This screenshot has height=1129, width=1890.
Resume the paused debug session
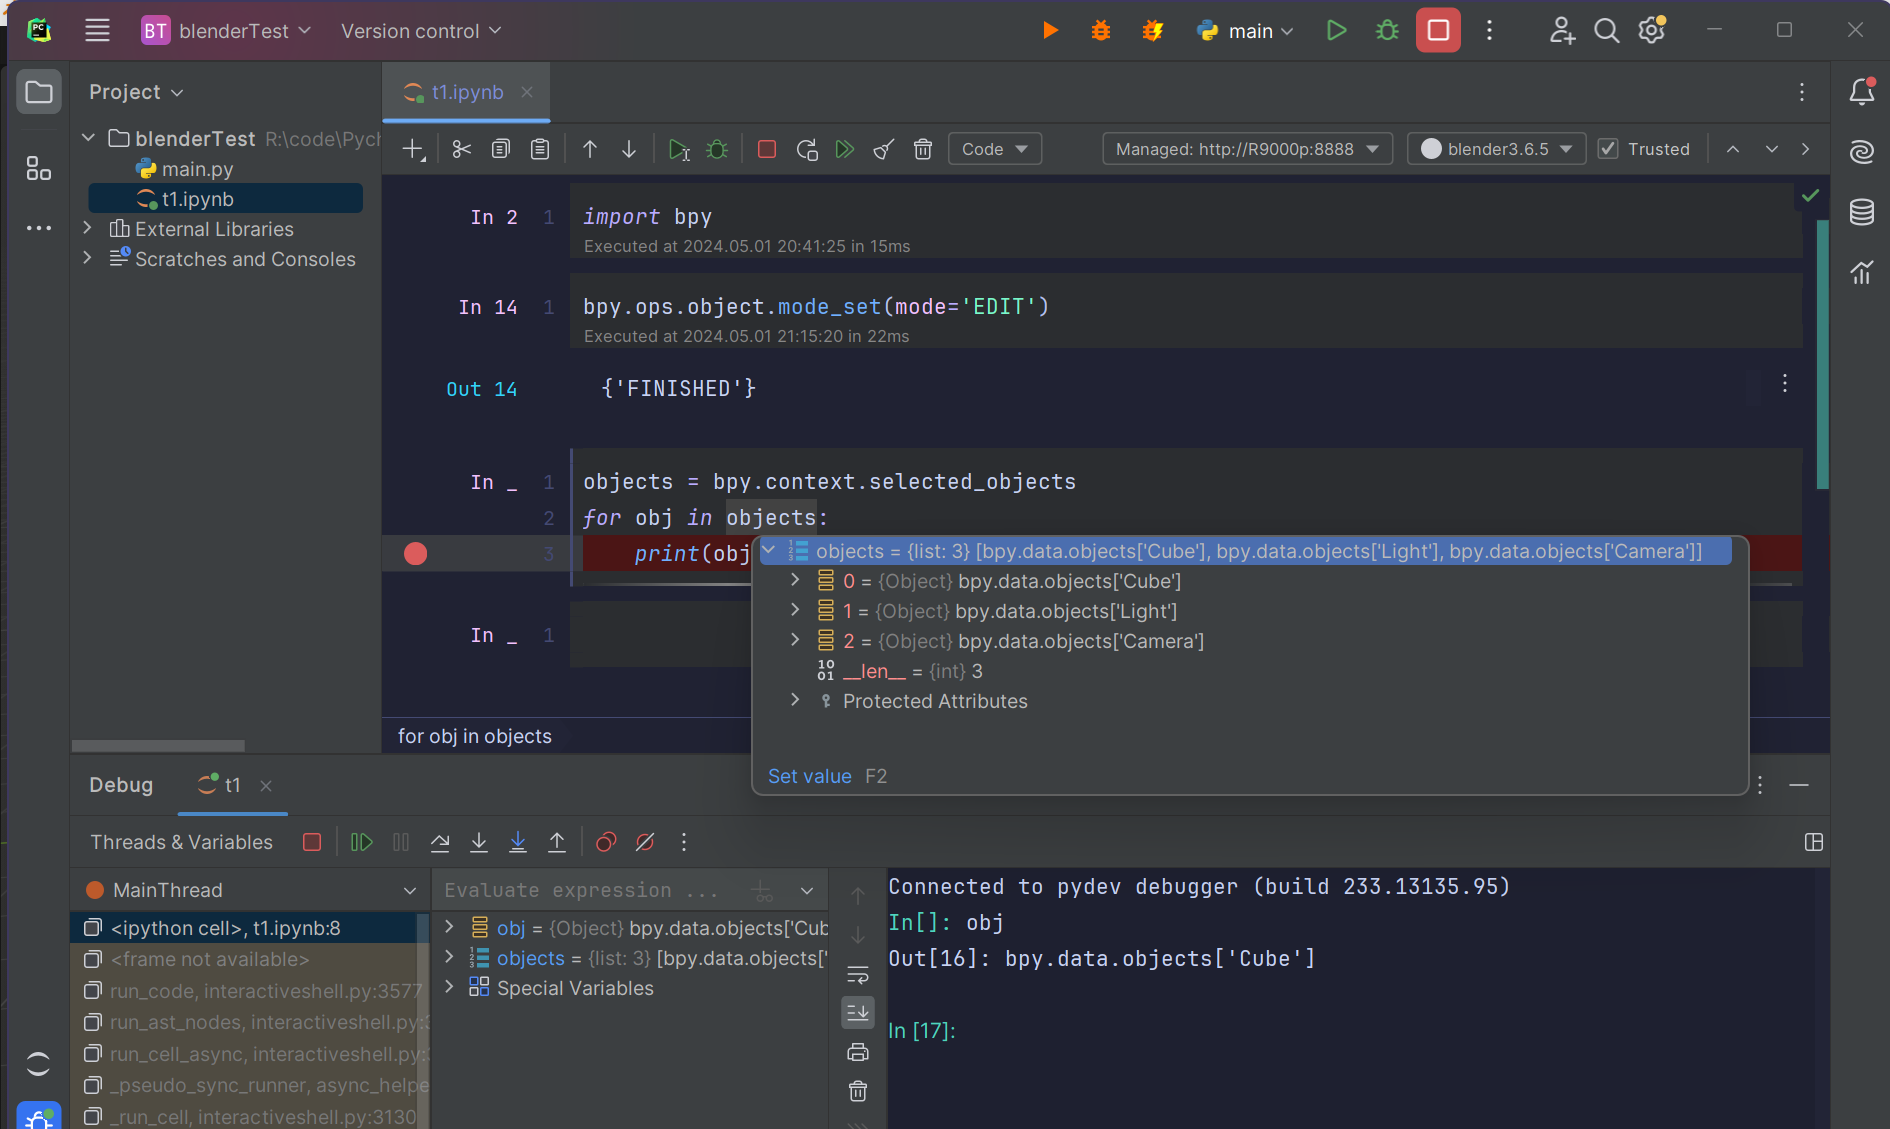pyautogui.click(x=361, y=841)
